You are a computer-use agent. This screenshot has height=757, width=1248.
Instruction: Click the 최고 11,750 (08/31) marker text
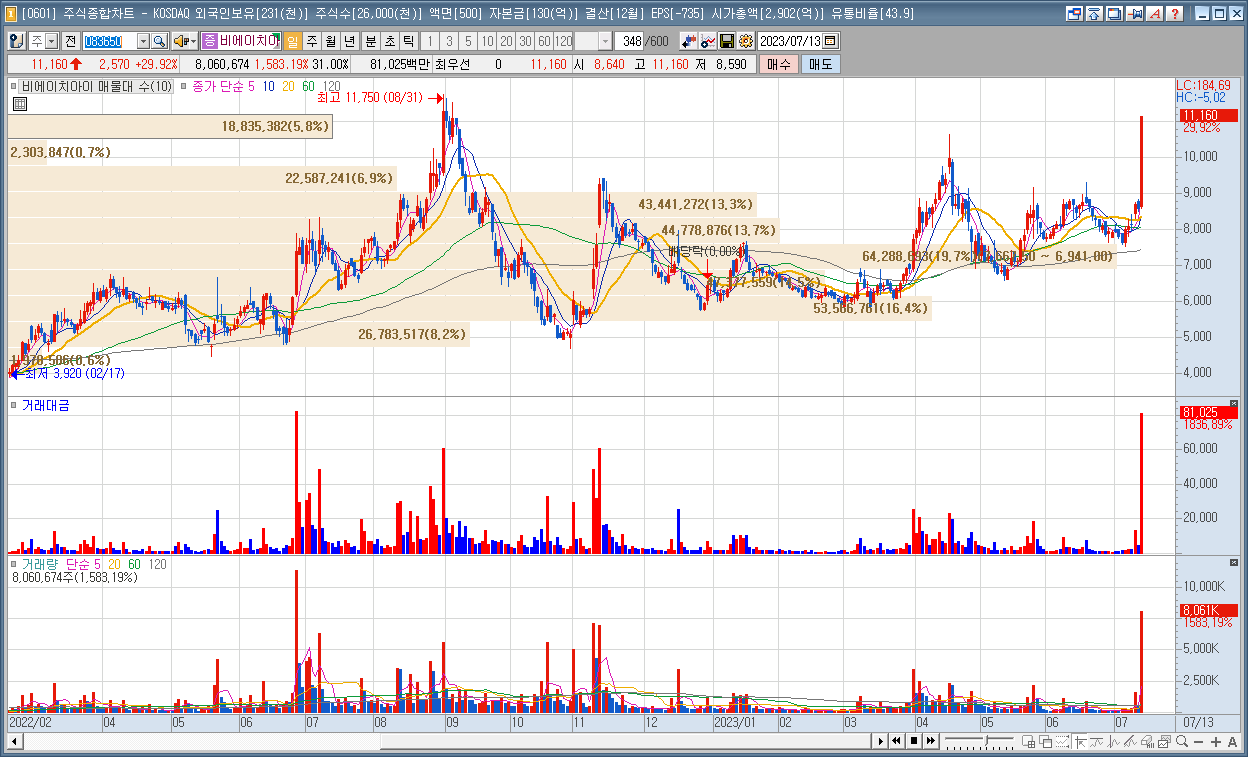[x=369, y=97]
